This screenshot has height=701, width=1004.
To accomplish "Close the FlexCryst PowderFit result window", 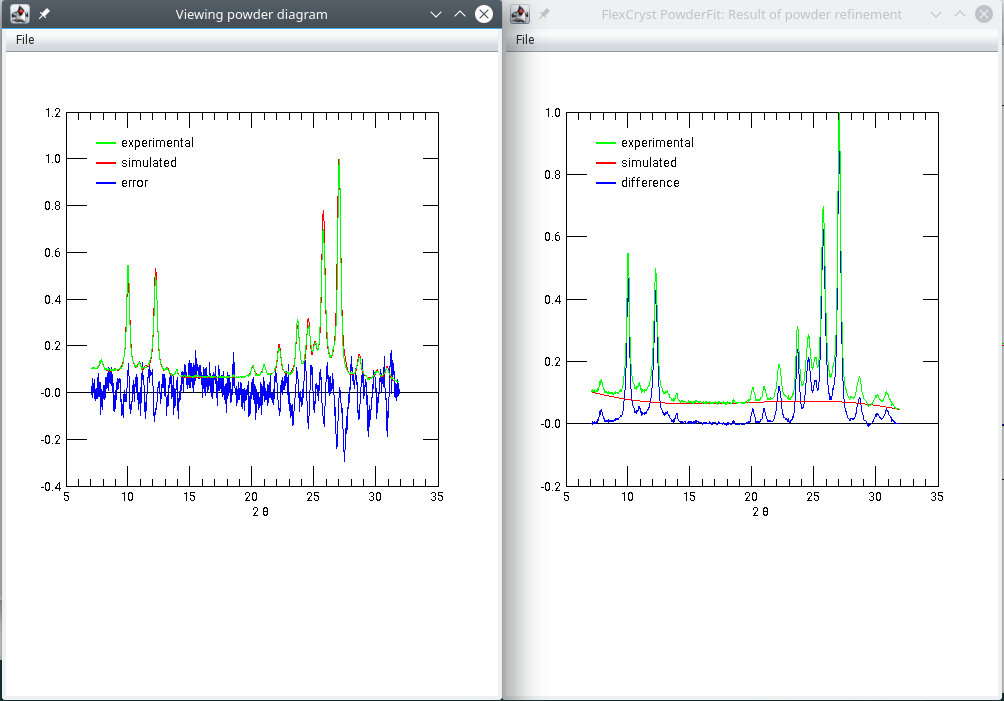I will [984, 14].
